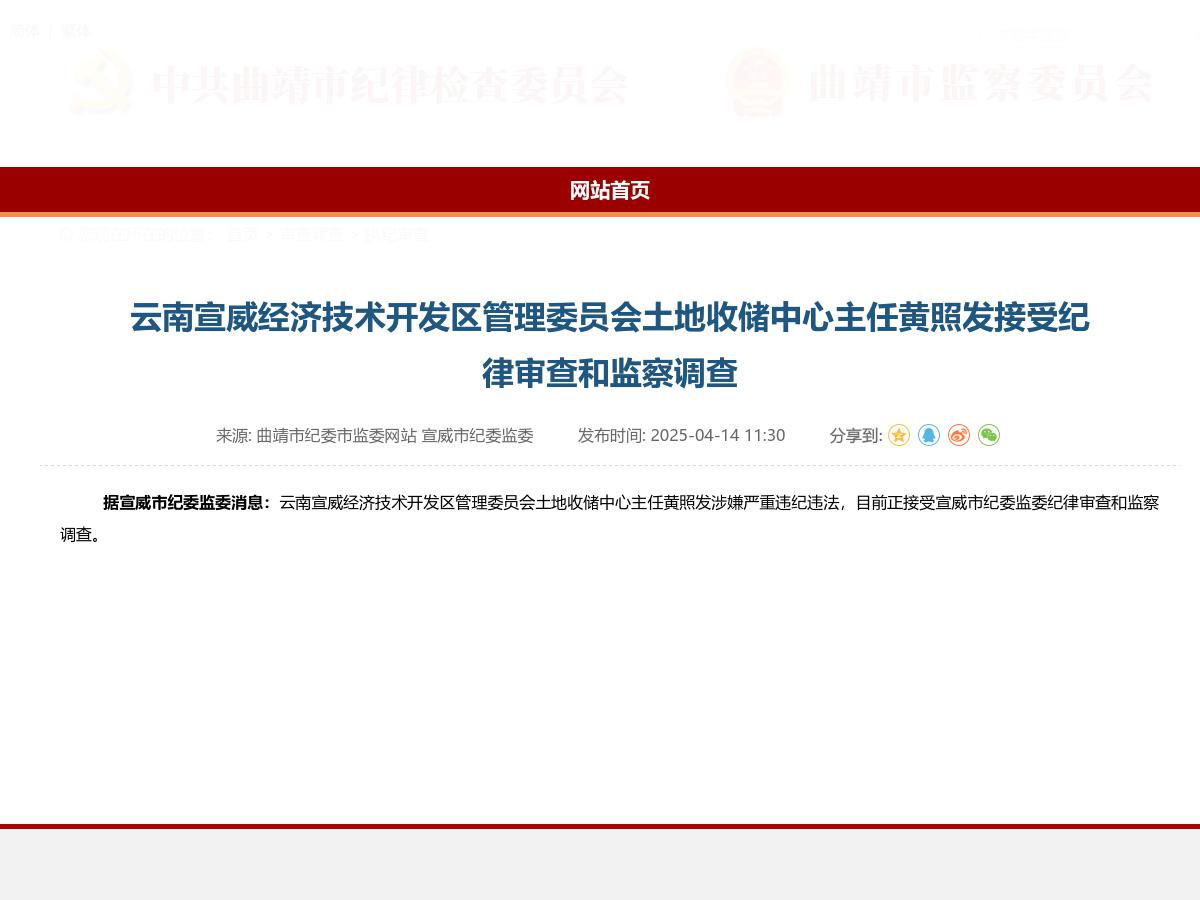The image size is (1200, 900).
Task: Navigate to the 审查调查 breadcrumb section
Action: [x=311, y=235]
